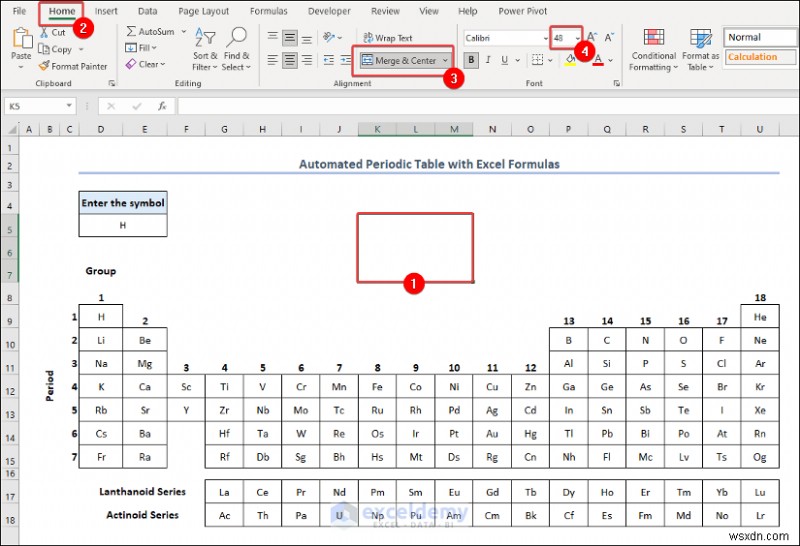Decrease the cell indent
This screenshot has width=800, height=546.
329,60
